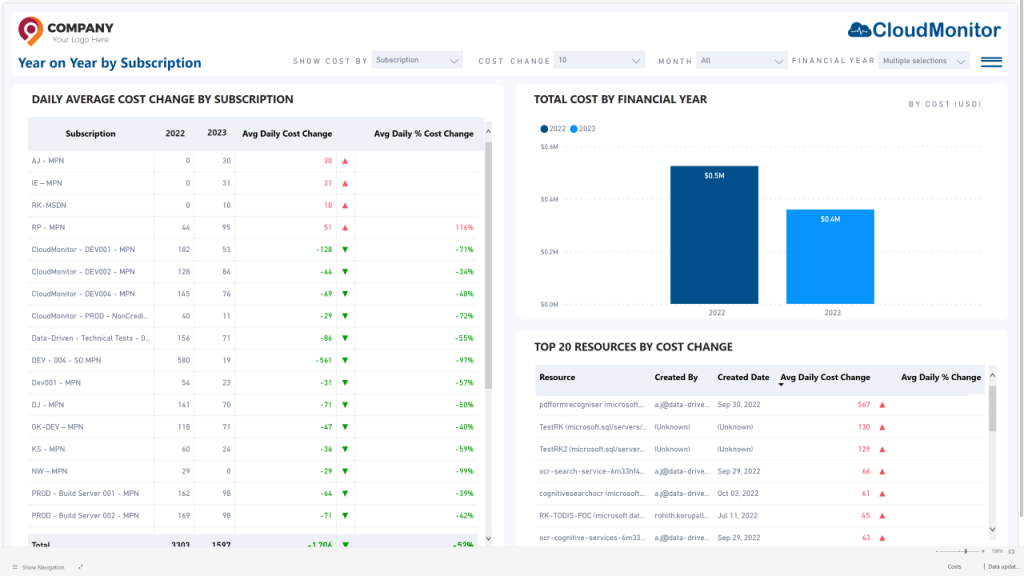Viewport: 1024px width, 576px height.
Task: Click the zoom in plus icon
Action: [x=983, y=551]
